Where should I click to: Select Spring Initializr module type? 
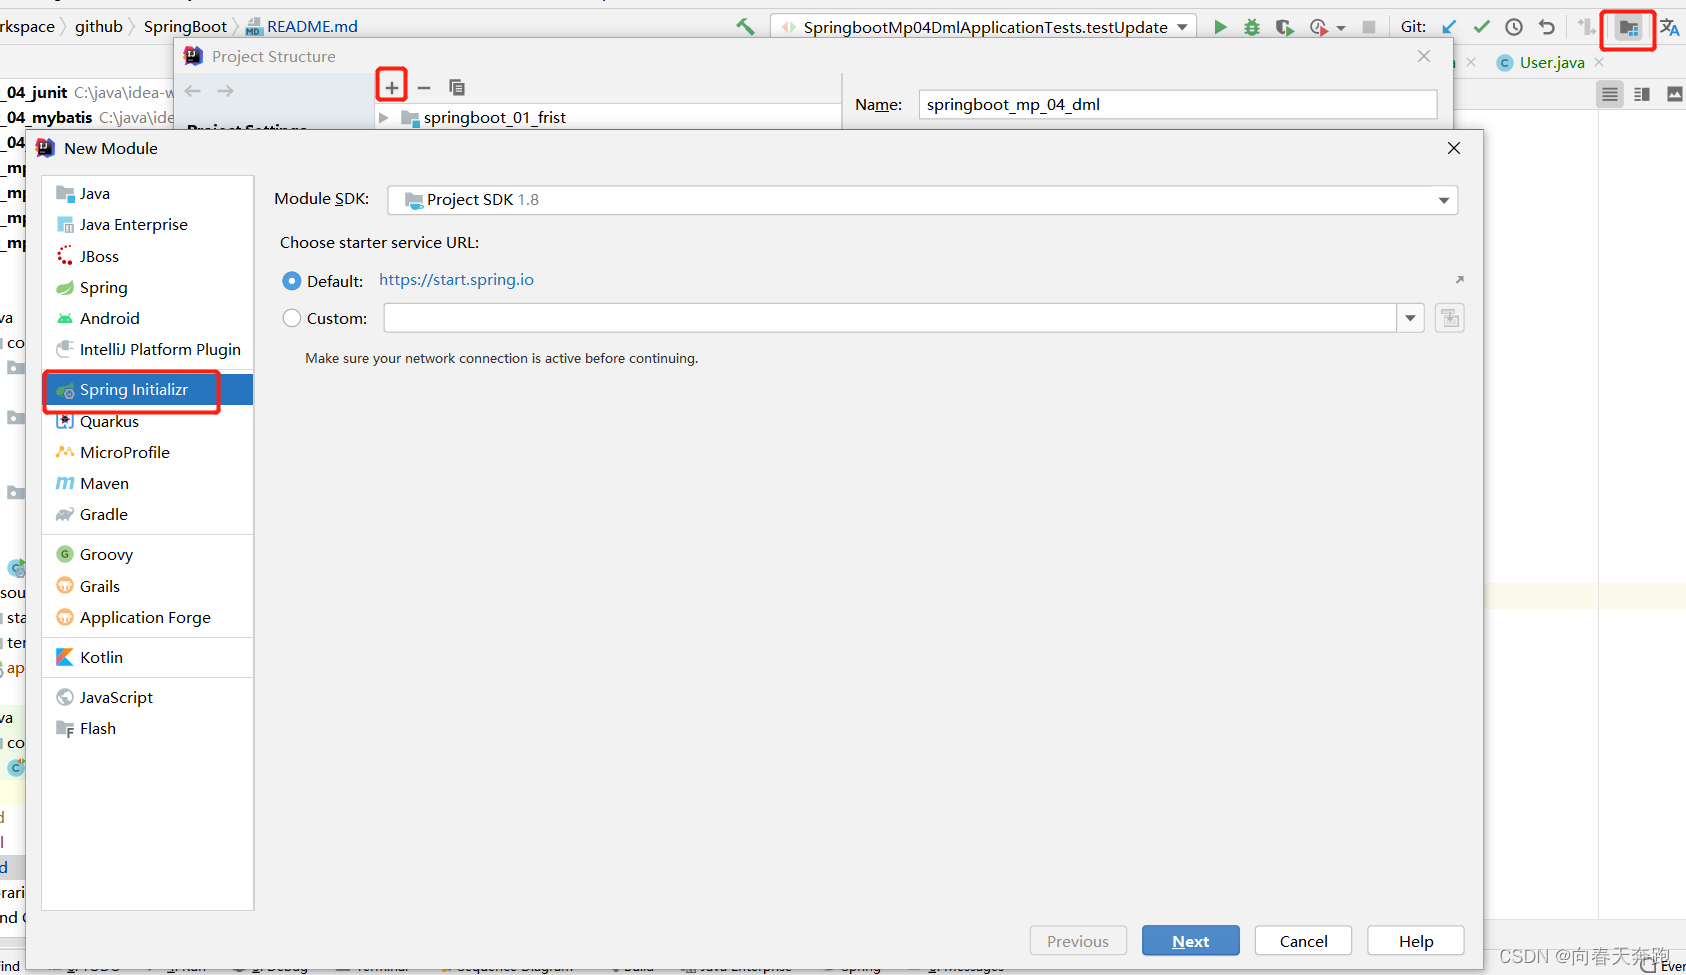click(x=148, y=390)
